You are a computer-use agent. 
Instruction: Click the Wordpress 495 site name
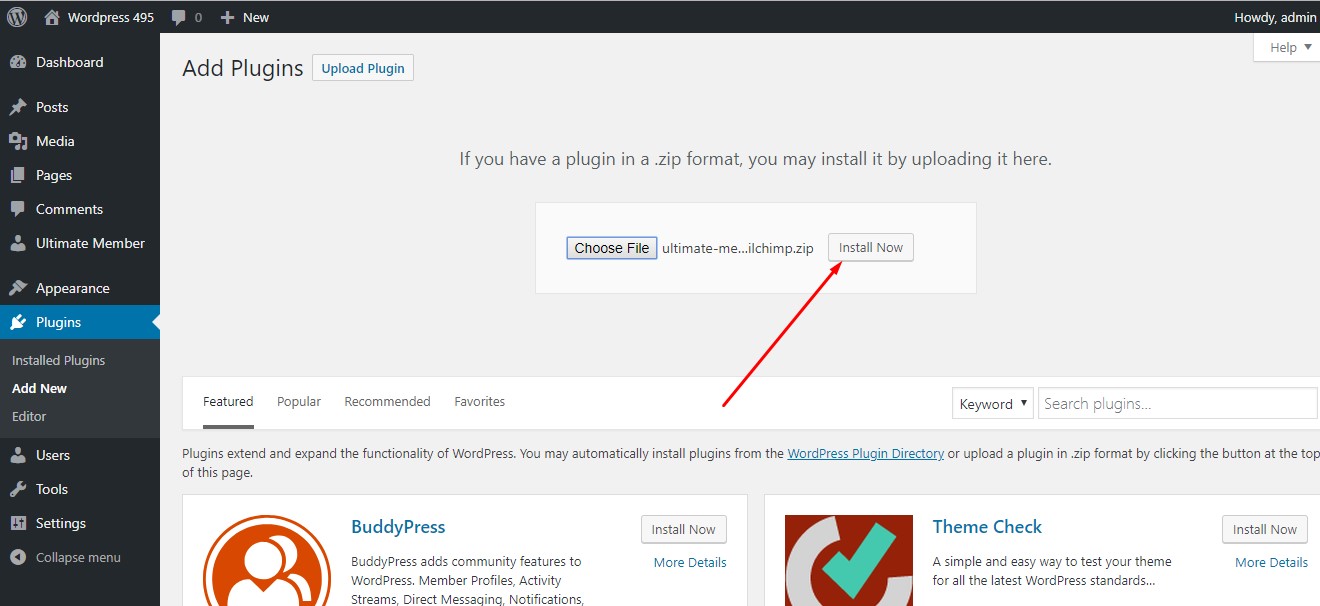(111, 17)
